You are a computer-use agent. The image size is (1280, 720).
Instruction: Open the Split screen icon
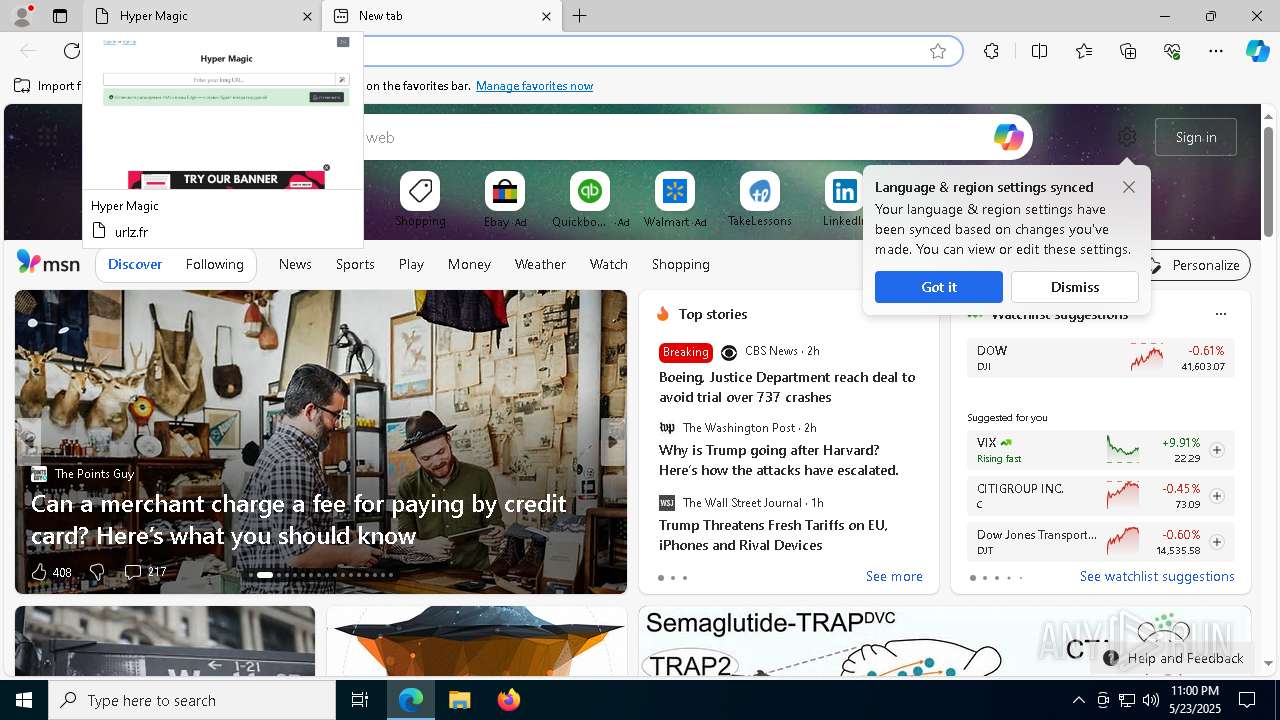[x=1039, y=51]
